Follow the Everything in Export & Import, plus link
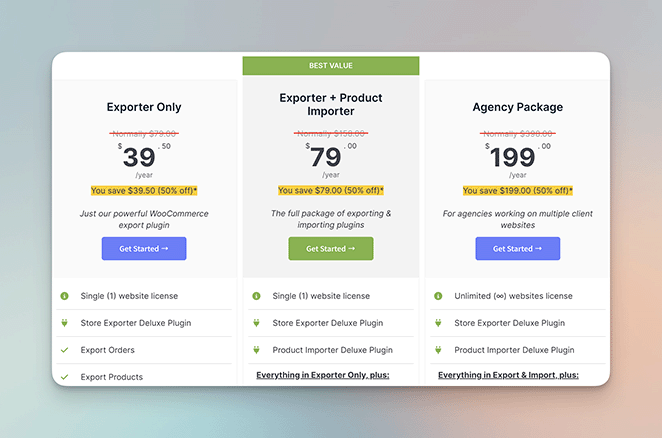The height and width of the screenshot is (438, 662). 508,375
